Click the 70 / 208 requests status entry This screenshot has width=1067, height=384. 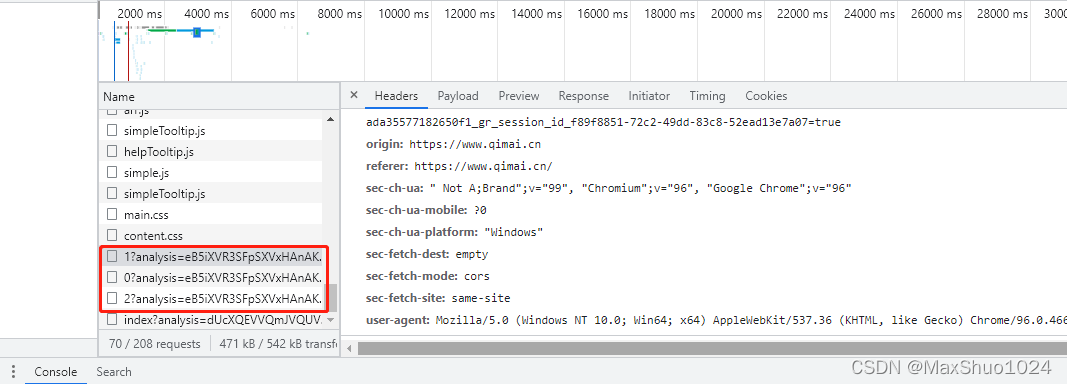pyautogui.click(x=154, y=344)
